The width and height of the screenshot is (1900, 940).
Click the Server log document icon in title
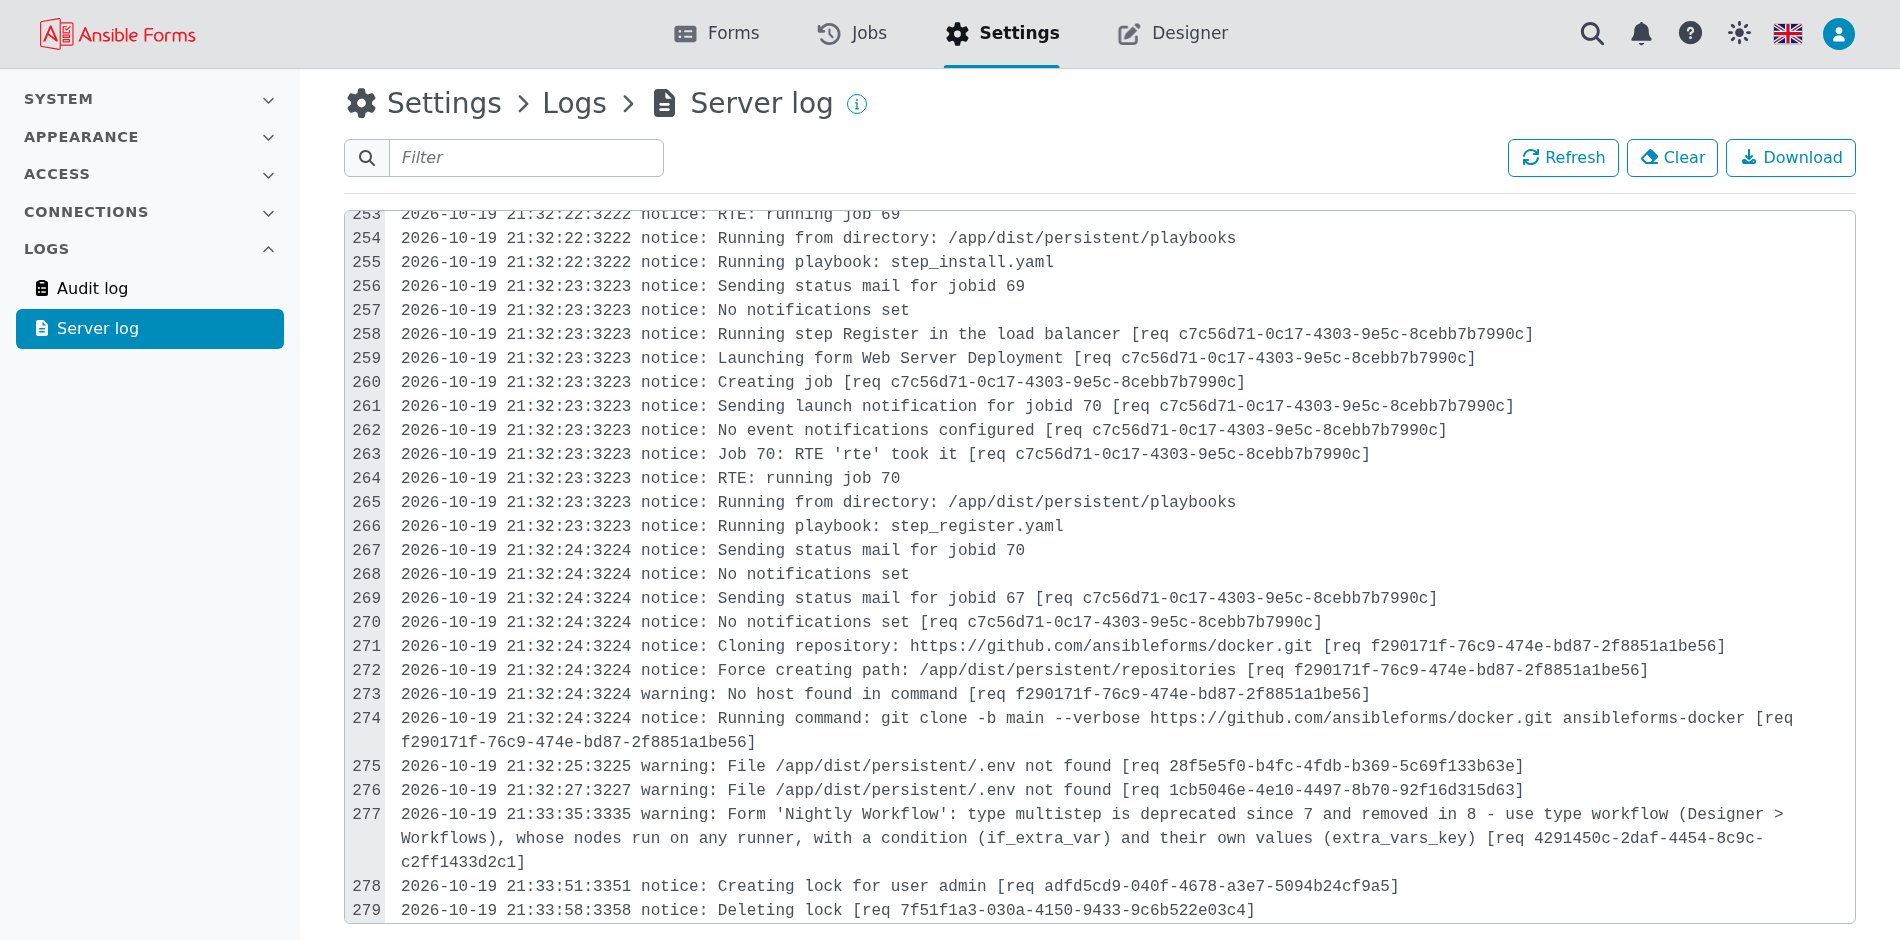pyautogui.click(x=664, y=103)
